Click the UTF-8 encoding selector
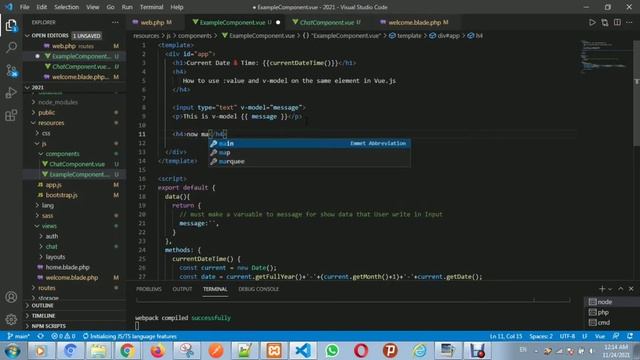The image size is (640, 360). click(567, 336)
